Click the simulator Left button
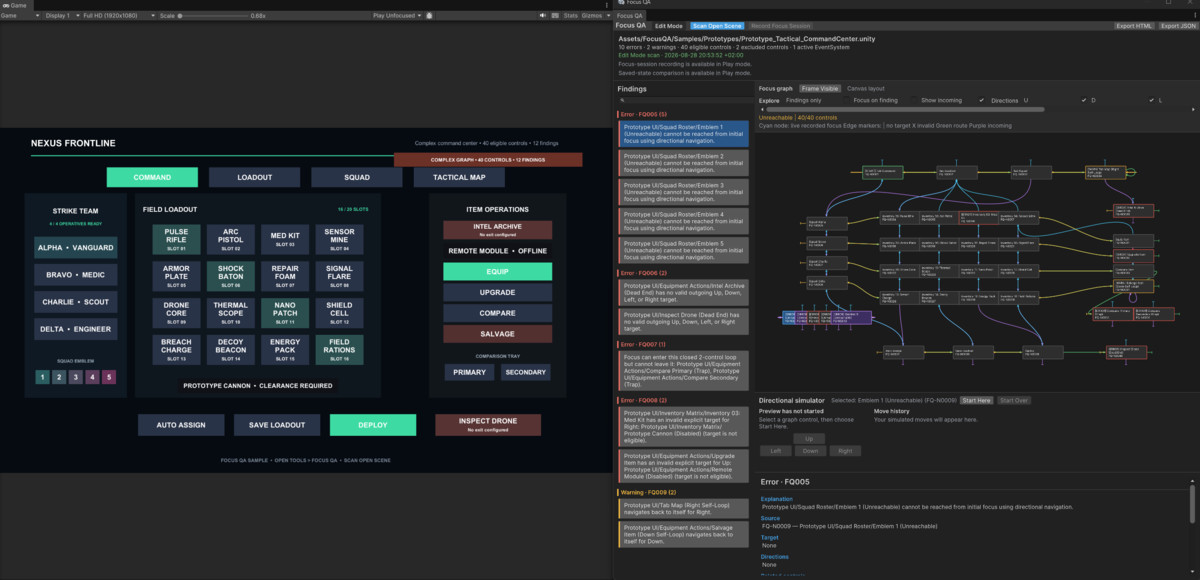 tap(775, 451)
